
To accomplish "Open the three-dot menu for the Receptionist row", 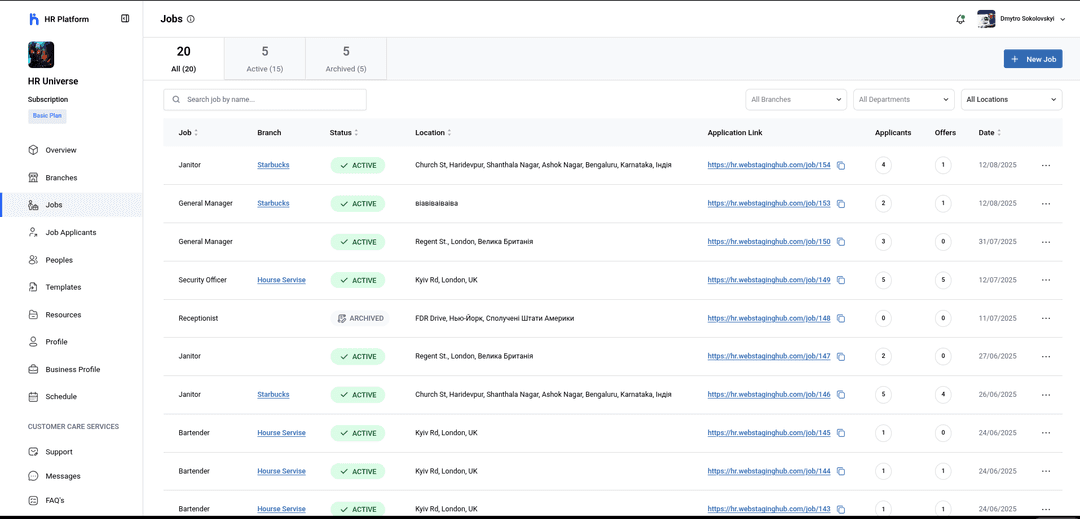I will [x=1045, y=318].
